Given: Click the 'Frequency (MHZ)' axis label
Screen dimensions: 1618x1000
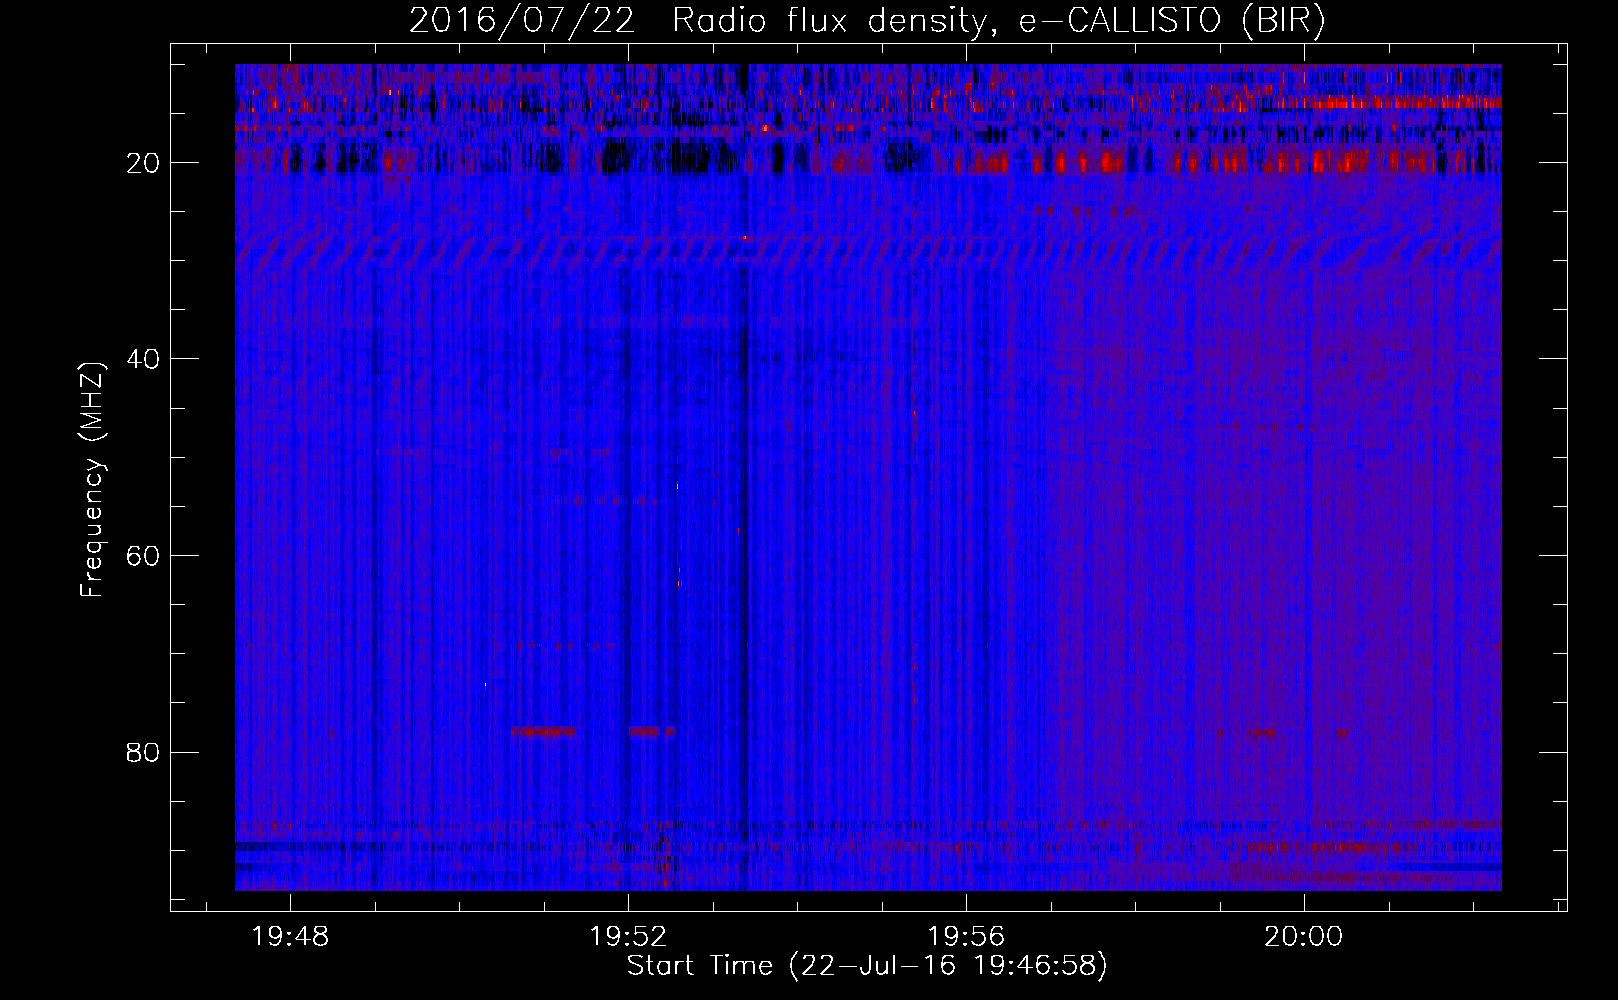Looking at the screenshot, I should click(92, 480).
